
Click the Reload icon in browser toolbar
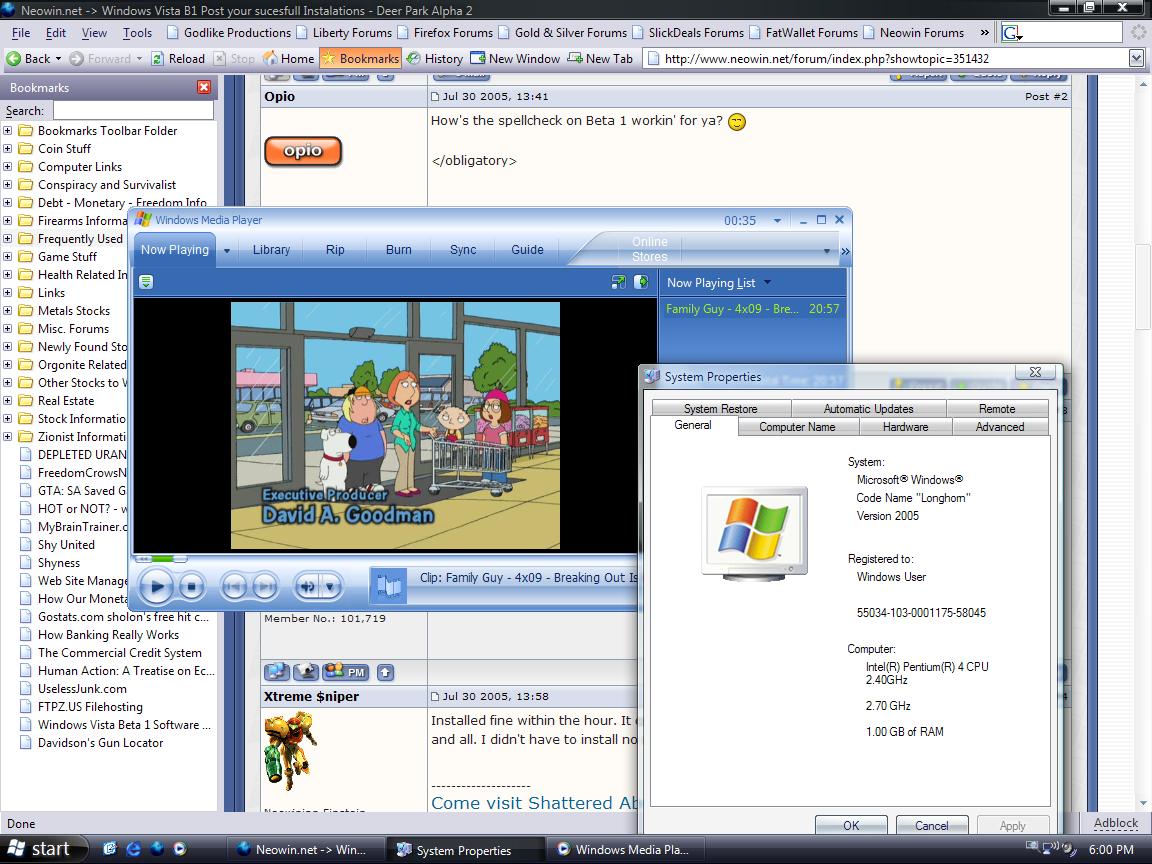pyautogui.click(x=158, y=59)
